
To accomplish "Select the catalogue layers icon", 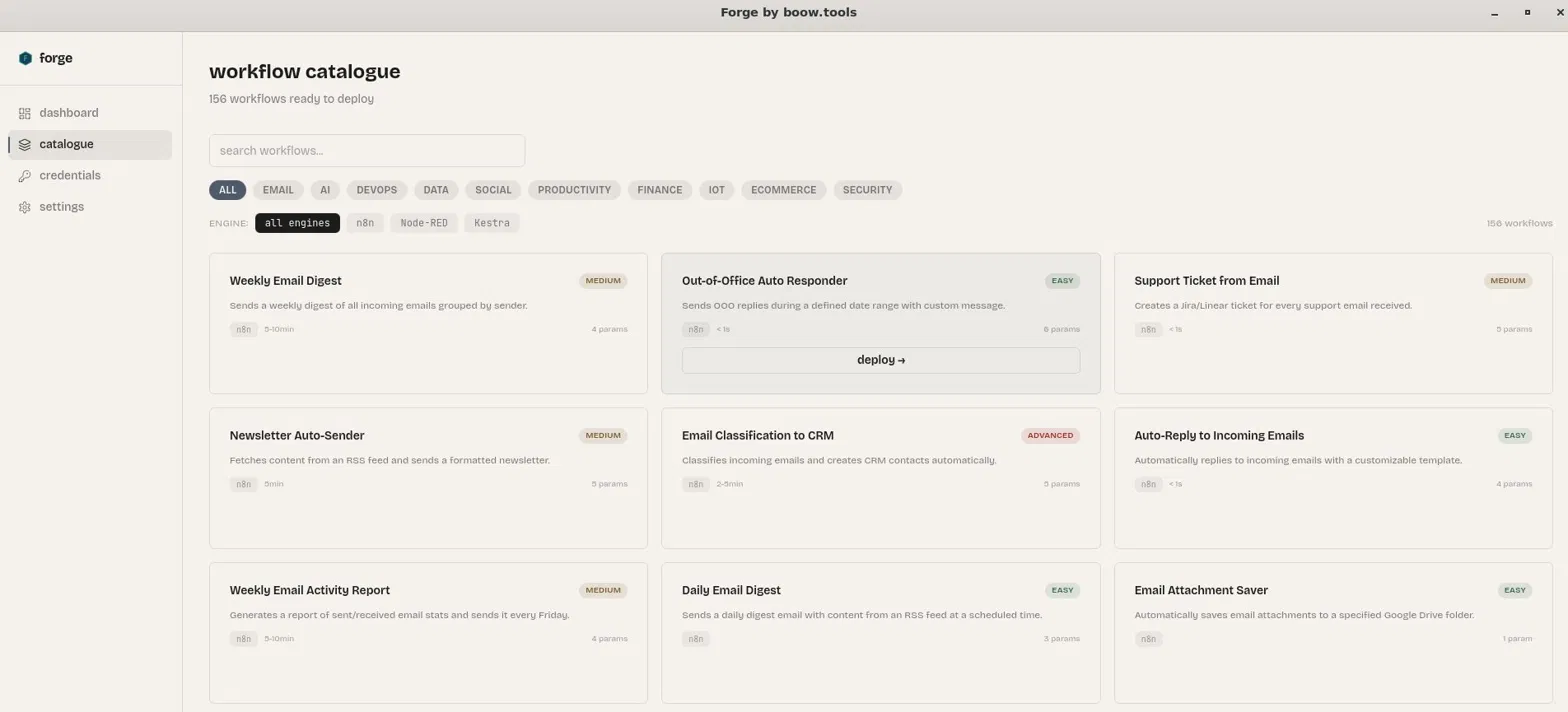I will click(25, 144).
